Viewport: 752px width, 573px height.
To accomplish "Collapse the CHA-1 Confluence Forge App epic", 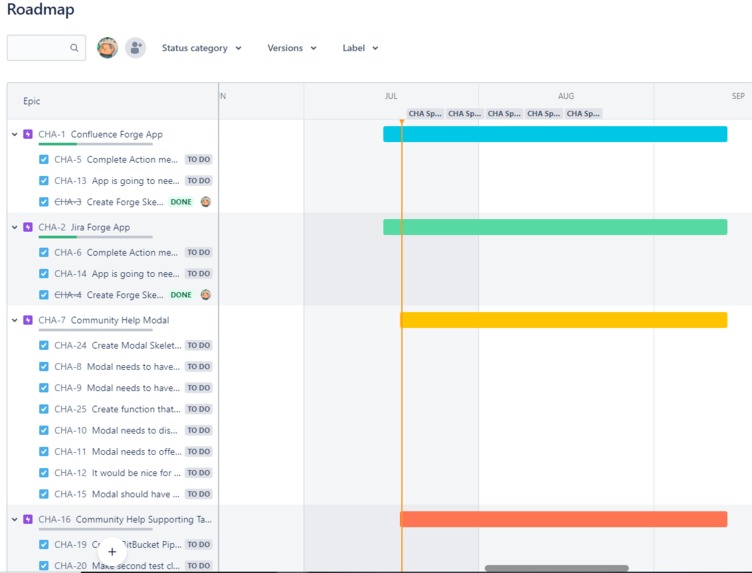I will tap(14, 134).
